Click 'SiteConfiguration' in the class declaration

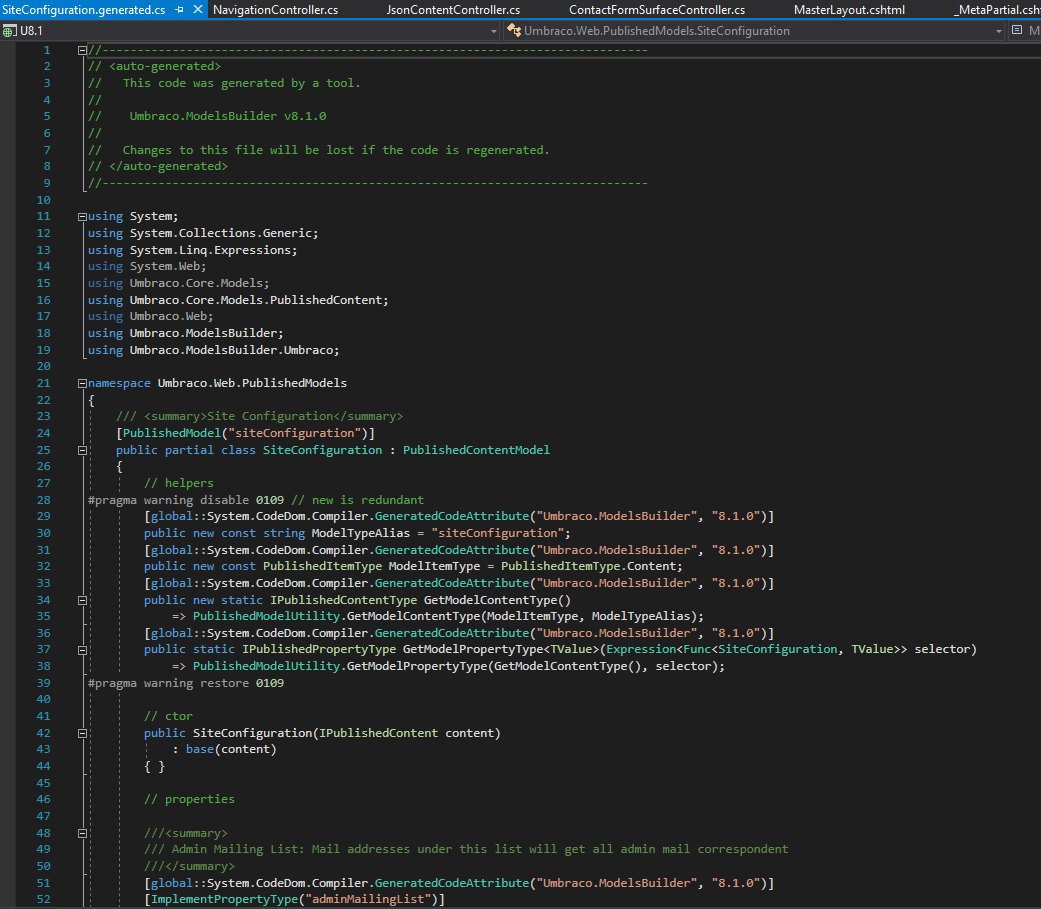click(x=322, y=450)
